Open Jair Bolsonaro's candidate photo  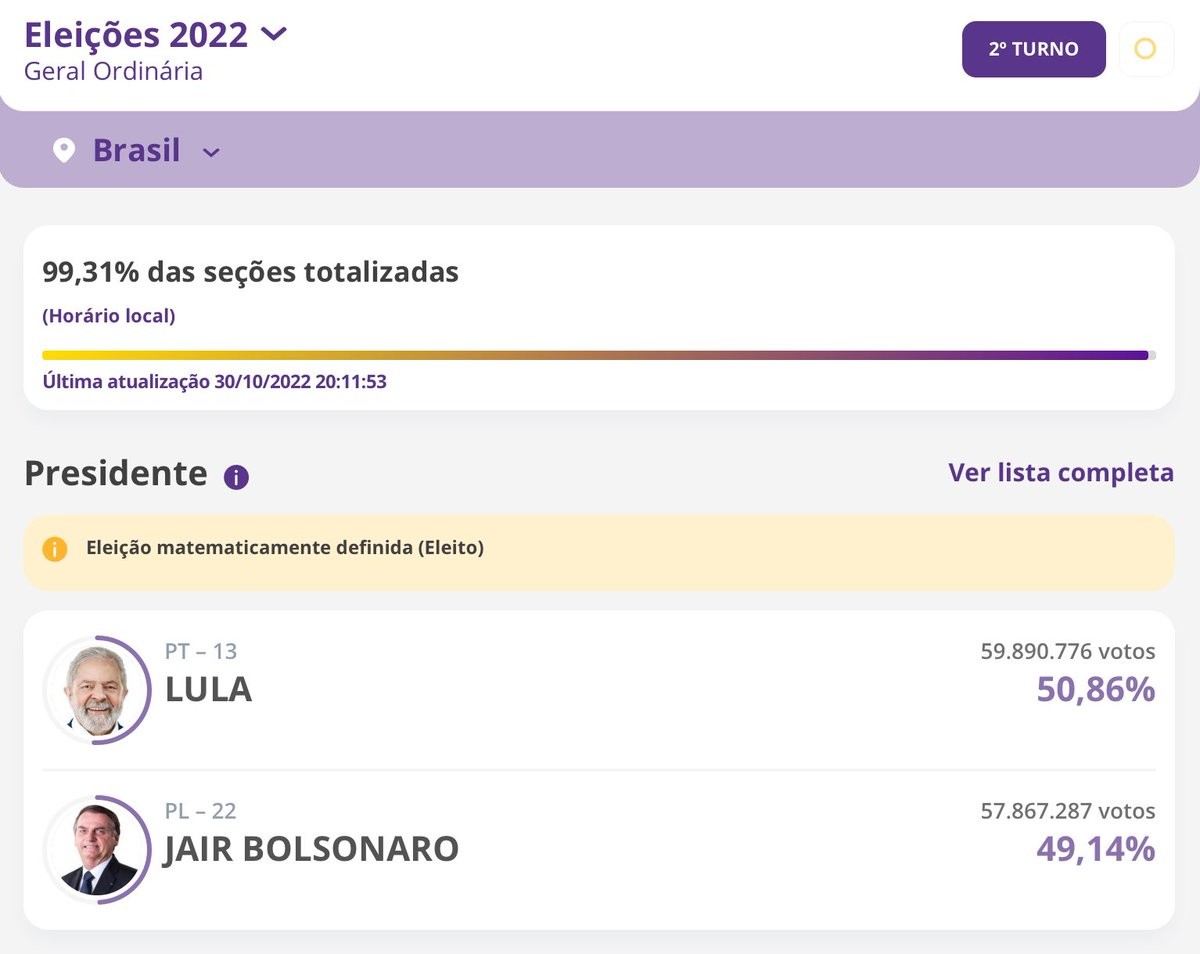click(x=97, y=850)
